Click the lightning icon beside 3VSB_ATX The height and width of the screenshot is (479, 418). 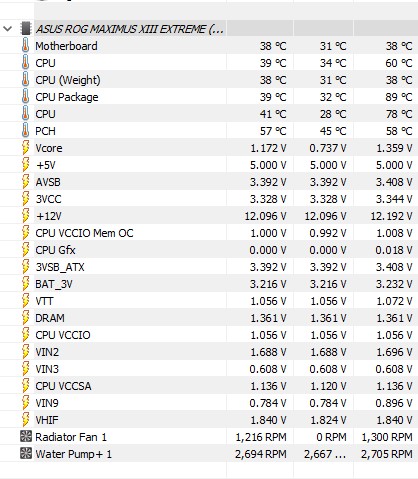click(x=25, y=267)
